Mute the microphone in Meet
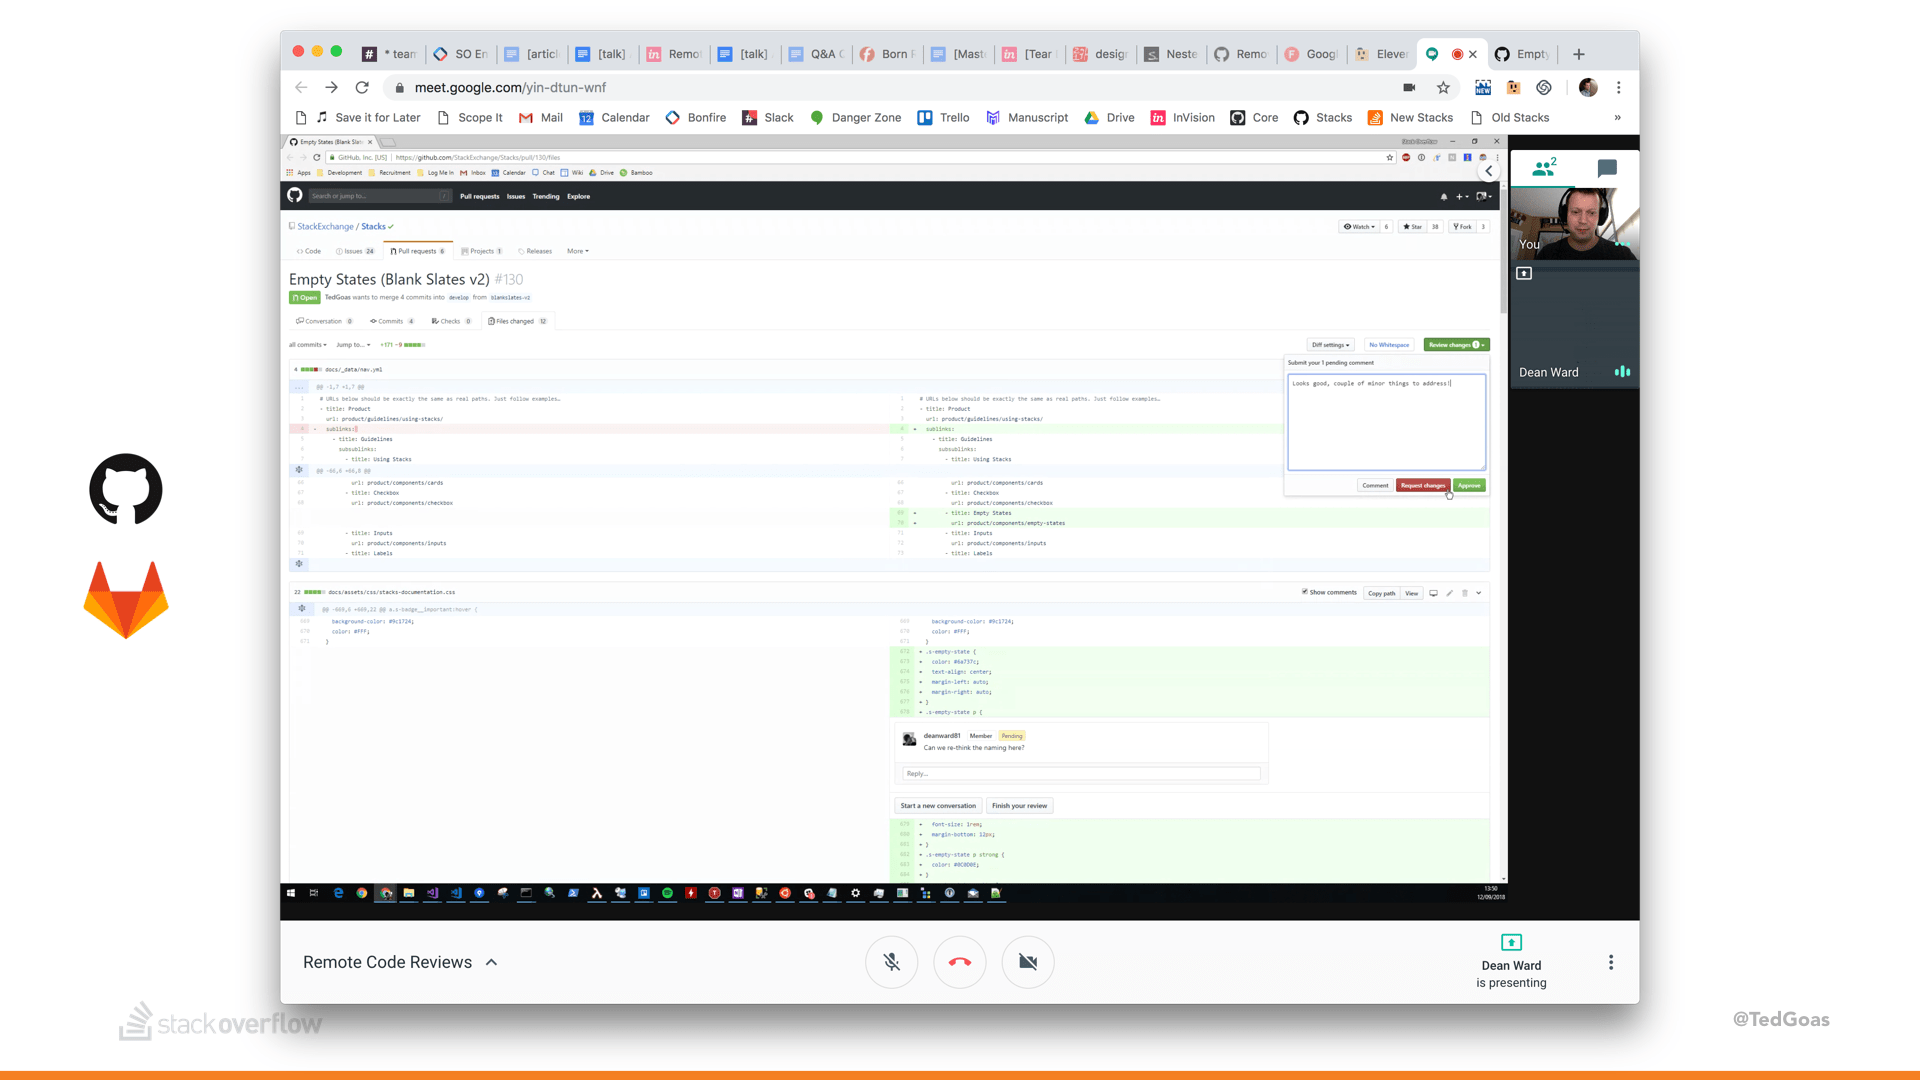Viewport: 1920px width, 1080px height. [x=891, y=962]
